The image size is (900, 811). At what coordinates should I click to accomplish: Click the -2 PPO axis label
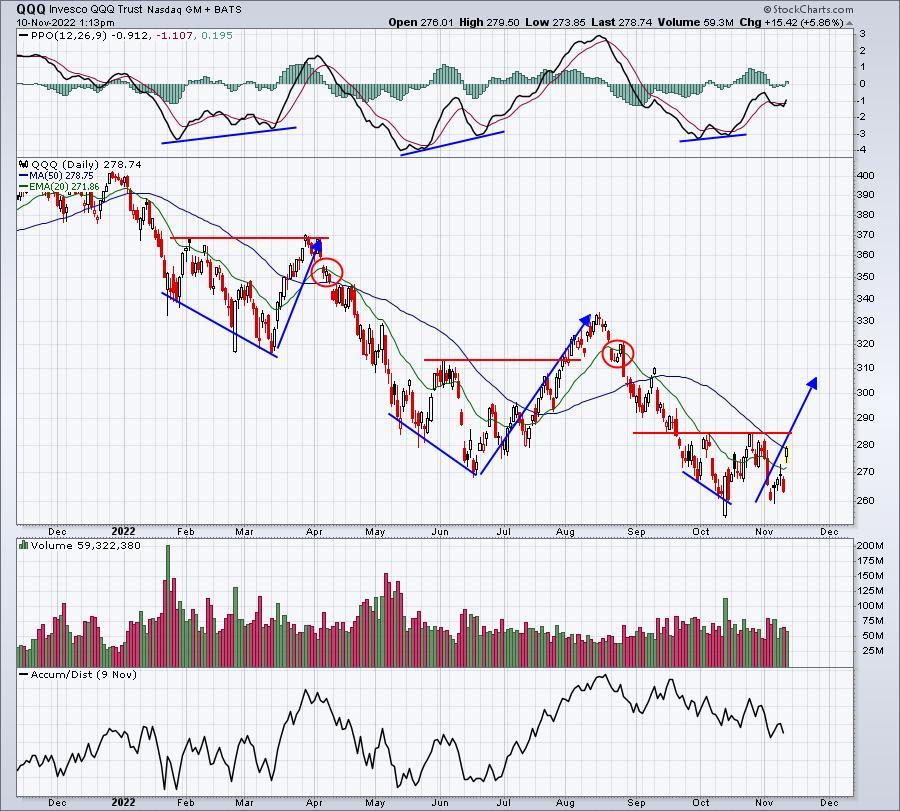click(862, 117)
